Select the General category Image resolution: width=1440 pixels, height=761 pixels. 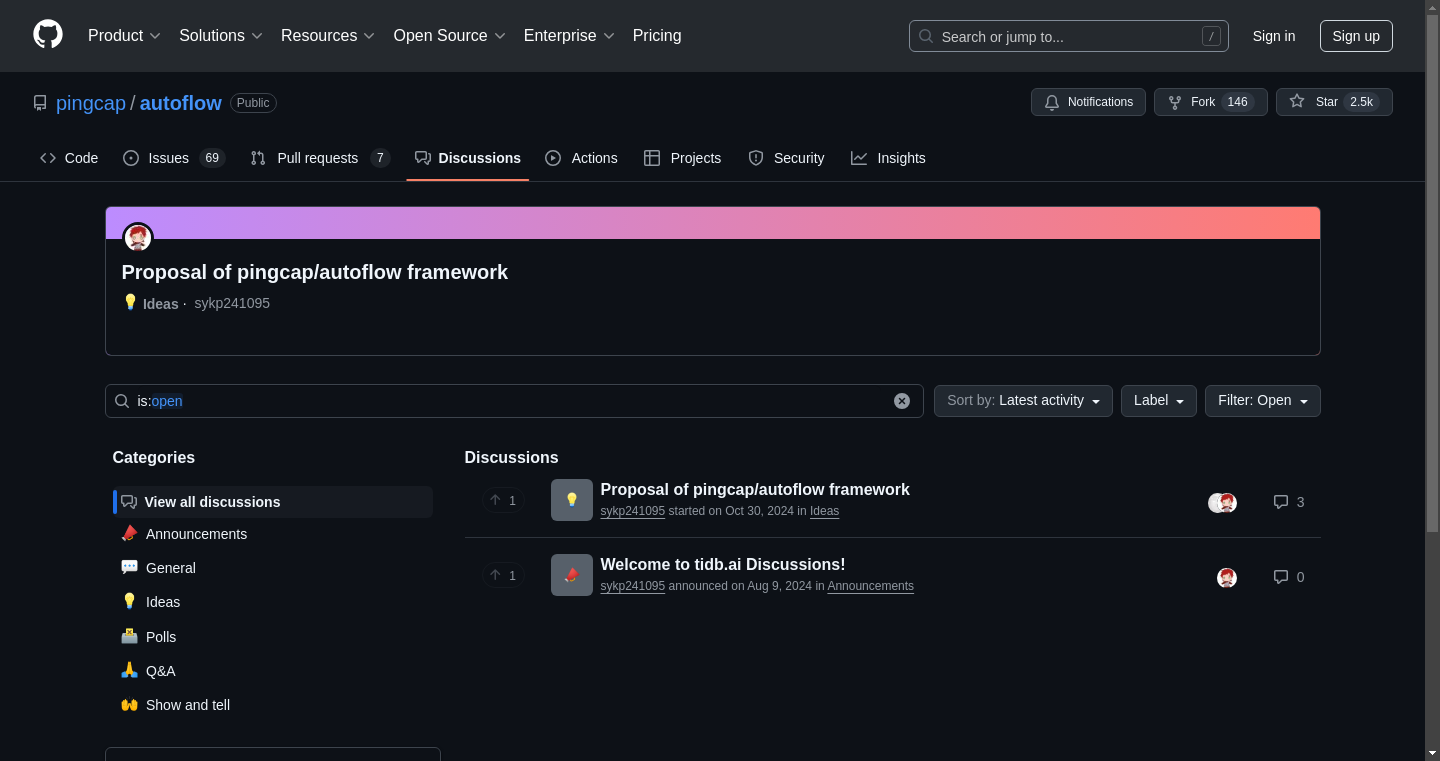[x=273, y=568]
